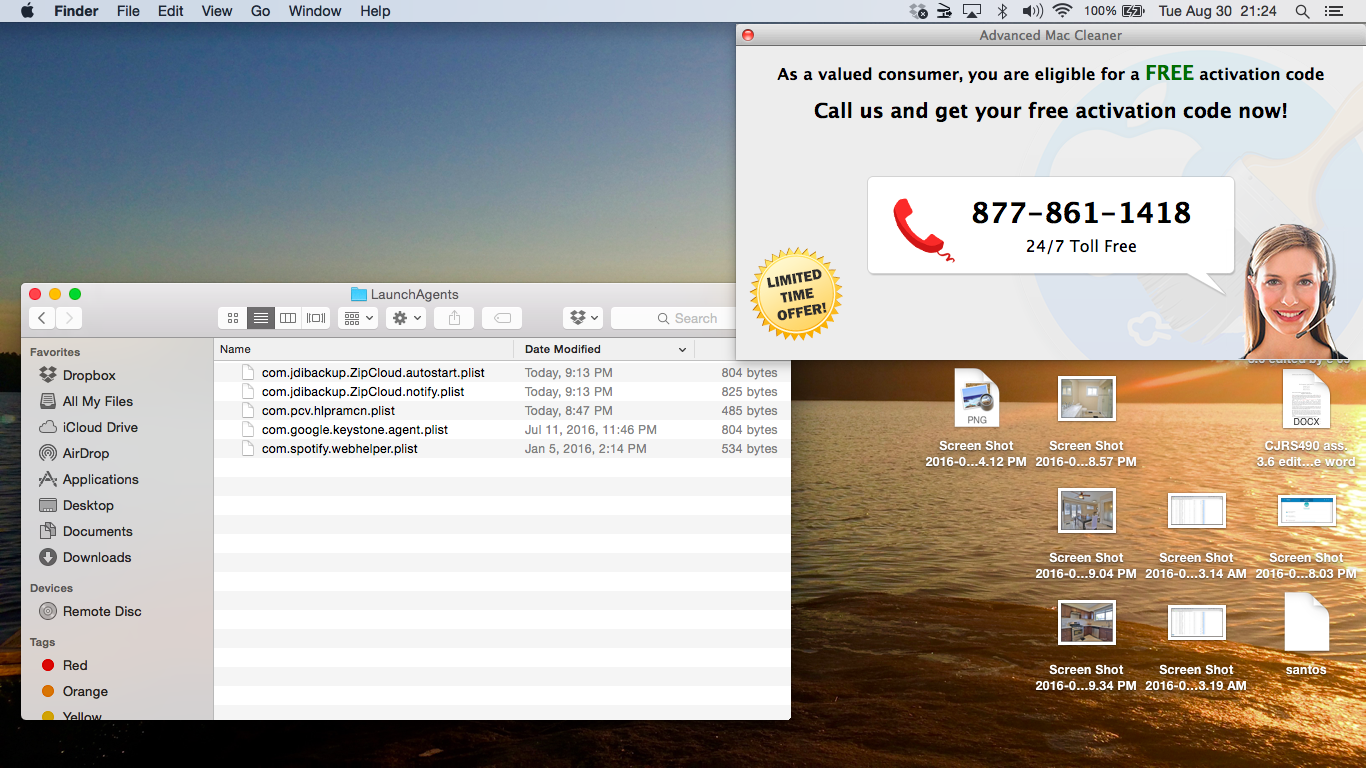Switch Finder to icon view

[233, 318]
